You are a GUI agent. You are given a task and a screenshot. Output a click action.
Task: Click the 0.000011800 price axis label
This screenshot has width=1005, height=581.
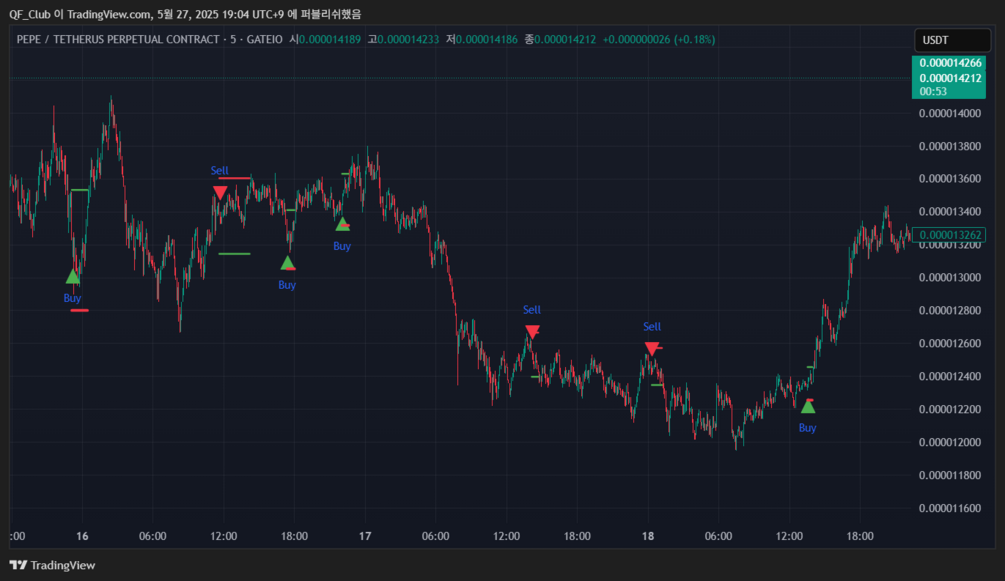click(x=949, y=475)
